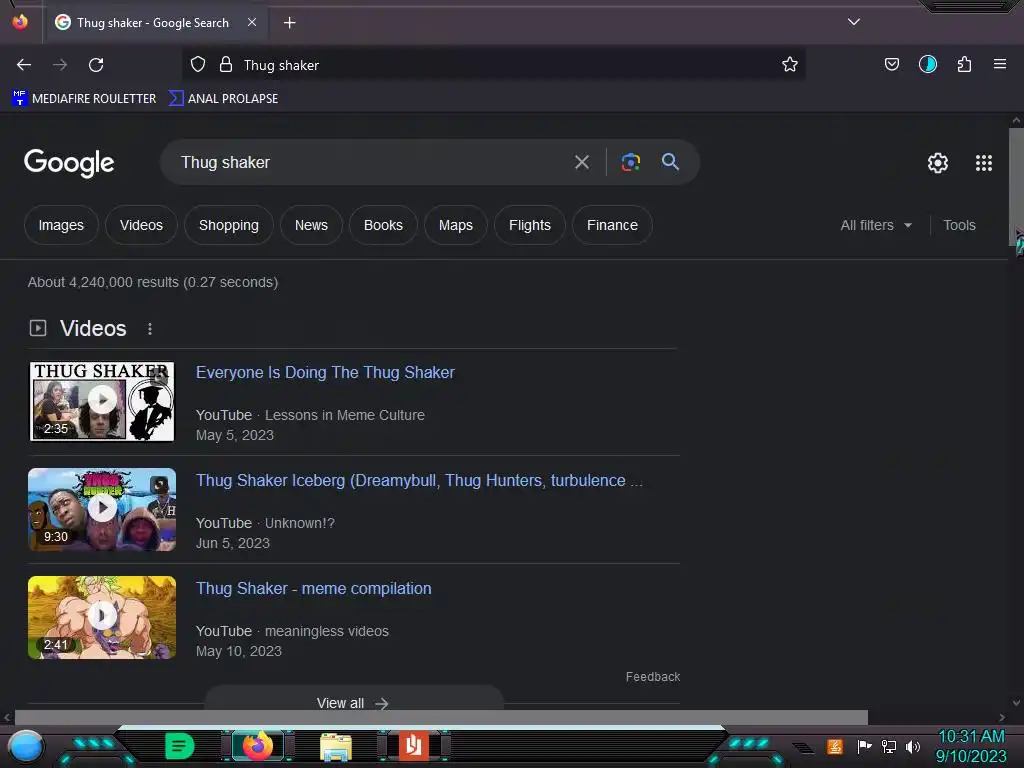Switch to Flights results
The width and height of the screenshot is (1024, 768).
coord(530,225)
